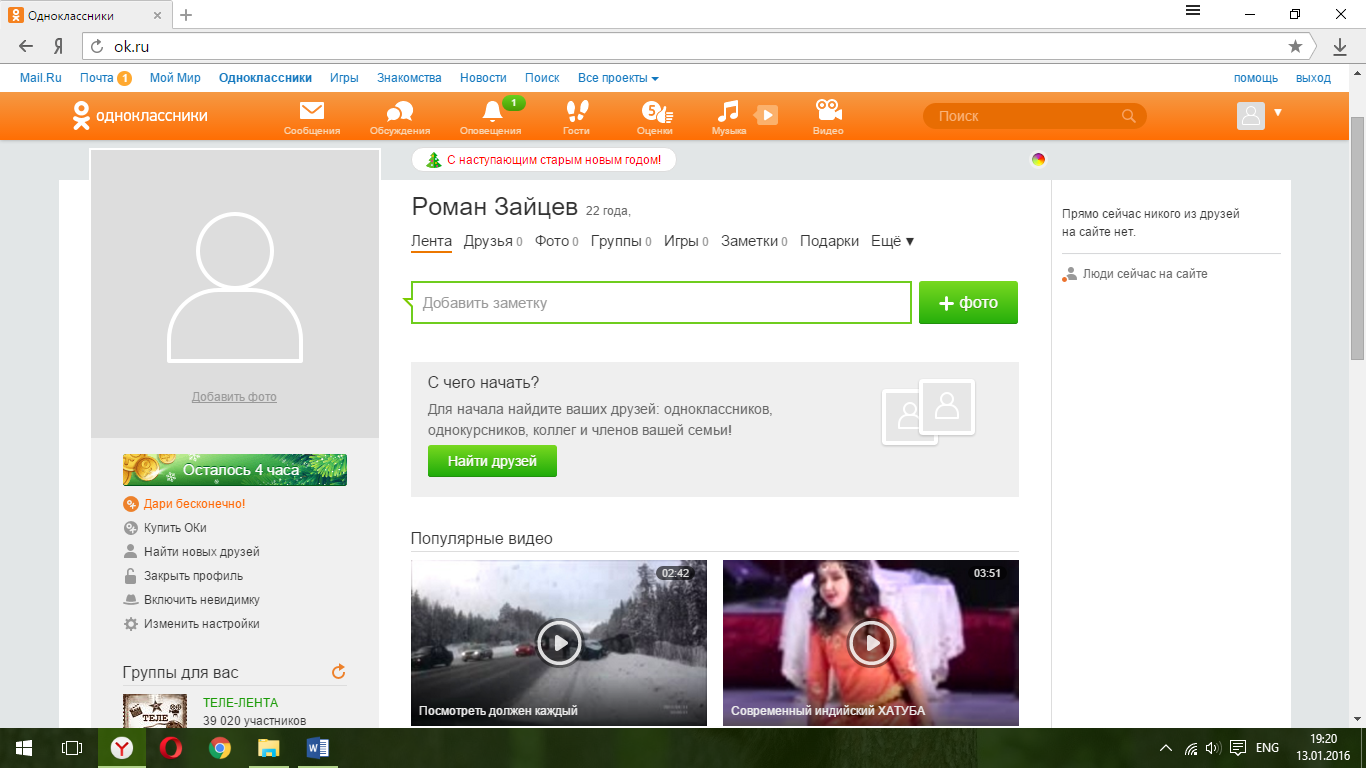Click the user avatar icon in header
This screenshot has width=1366, height=768.
click(1251, 116)
